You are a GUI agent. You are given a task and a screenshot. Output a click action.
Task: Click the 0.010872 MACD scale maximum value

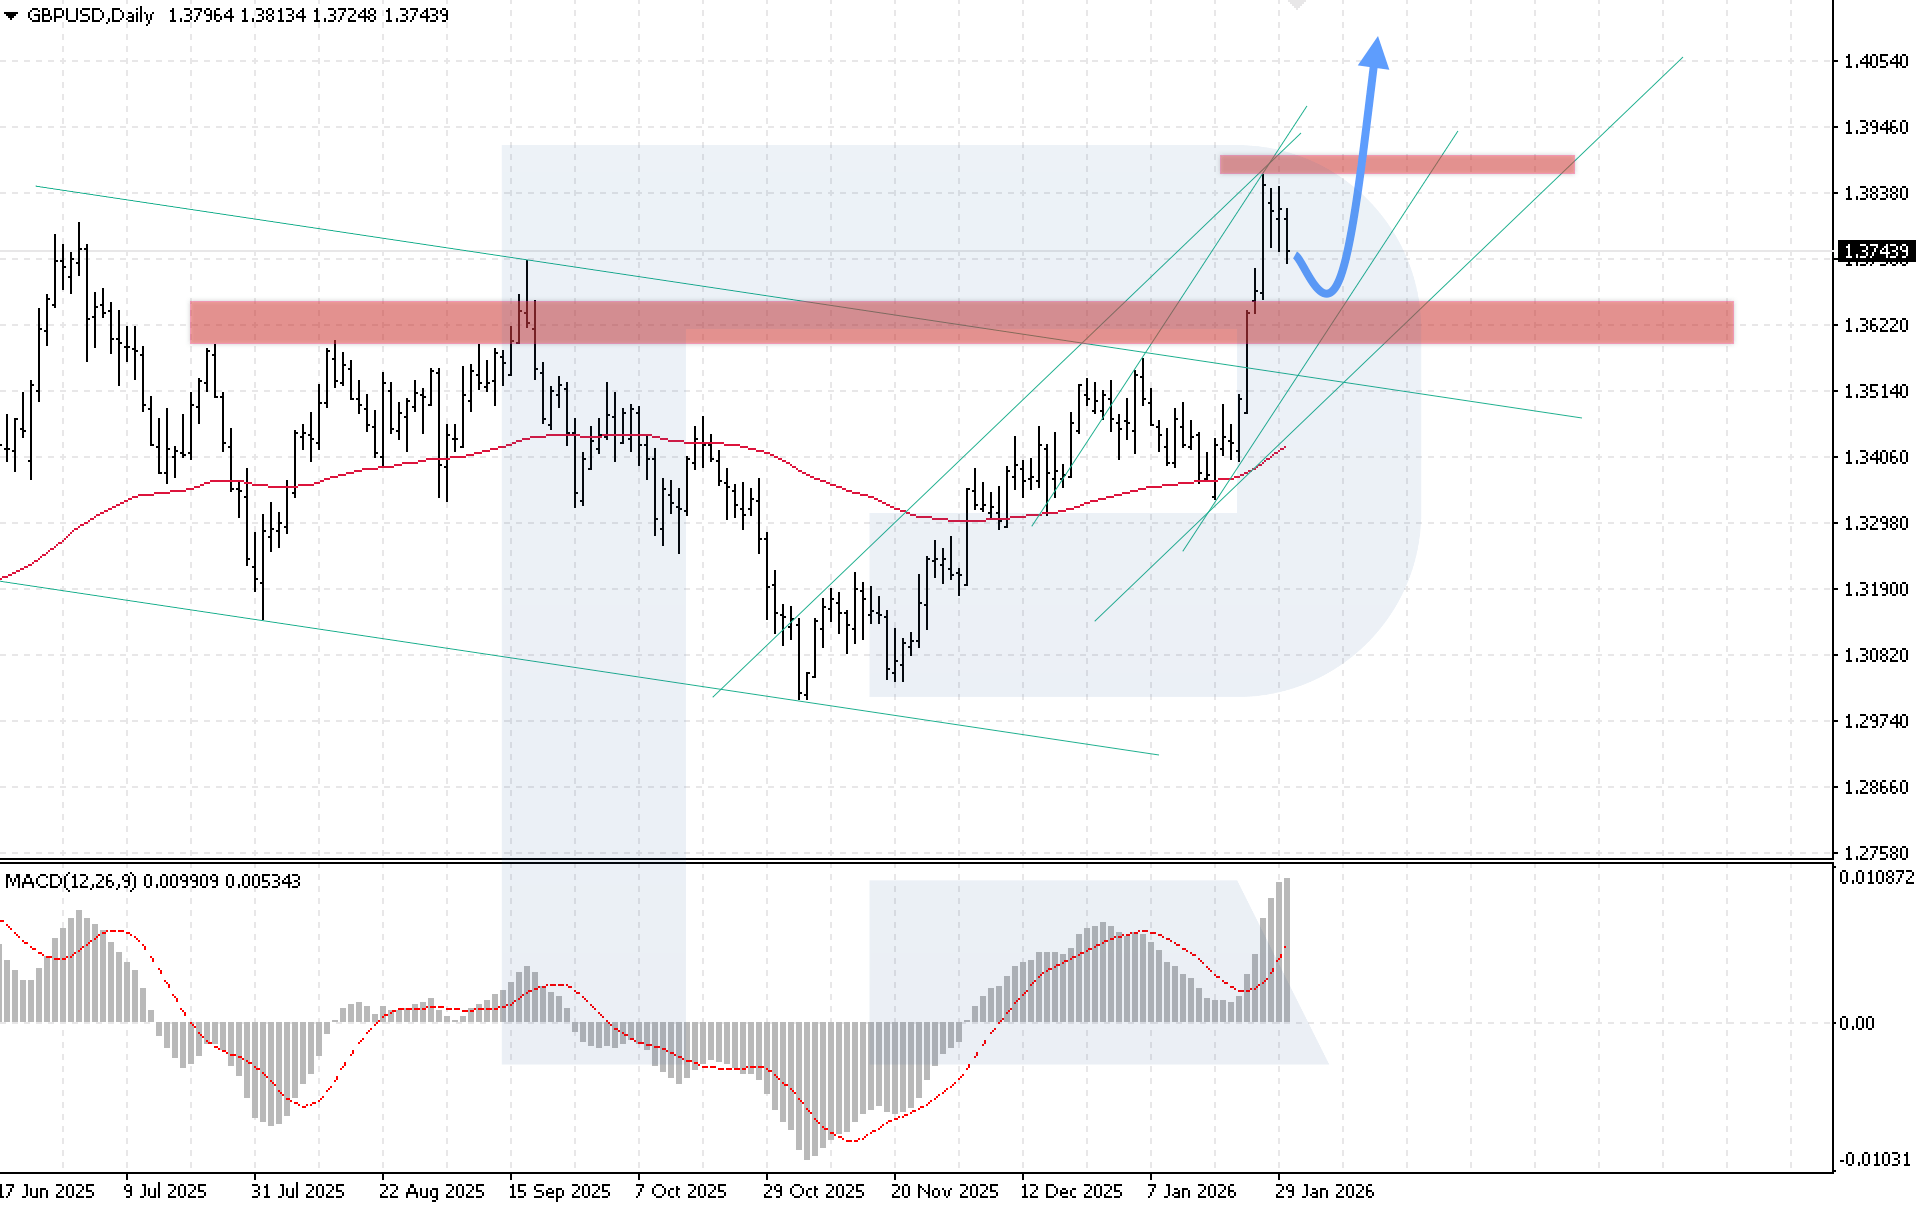[x=1876, y=877]
